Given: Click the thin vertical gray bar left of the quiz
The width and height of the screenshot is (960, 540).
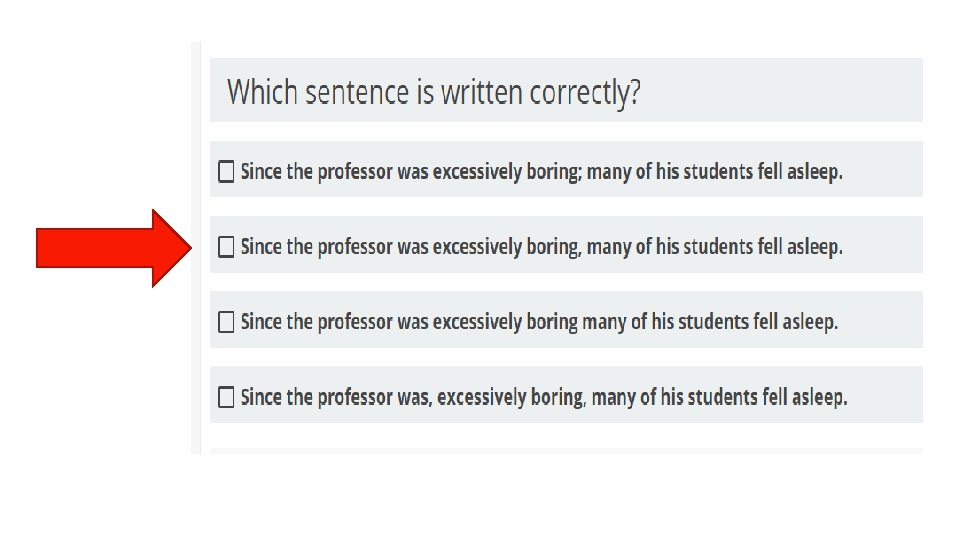Looking at the screenshot, I should click(x=196, y=248).
